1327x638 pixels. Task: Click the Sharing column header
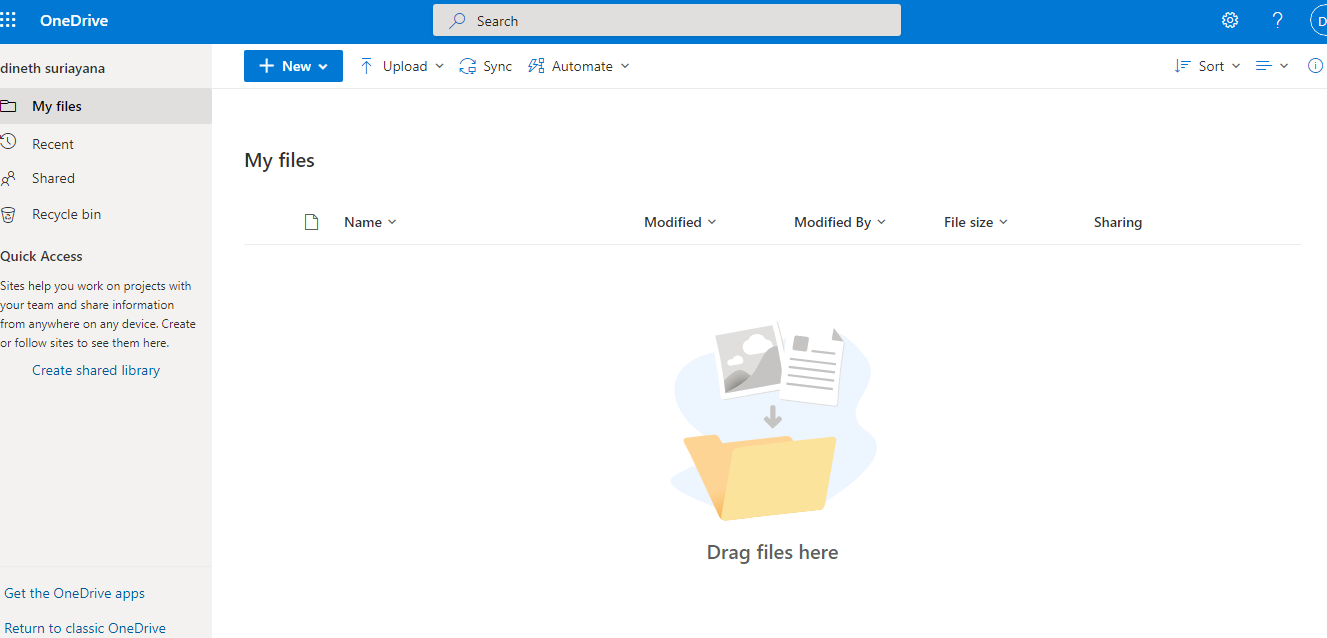tap(1118, 222)
